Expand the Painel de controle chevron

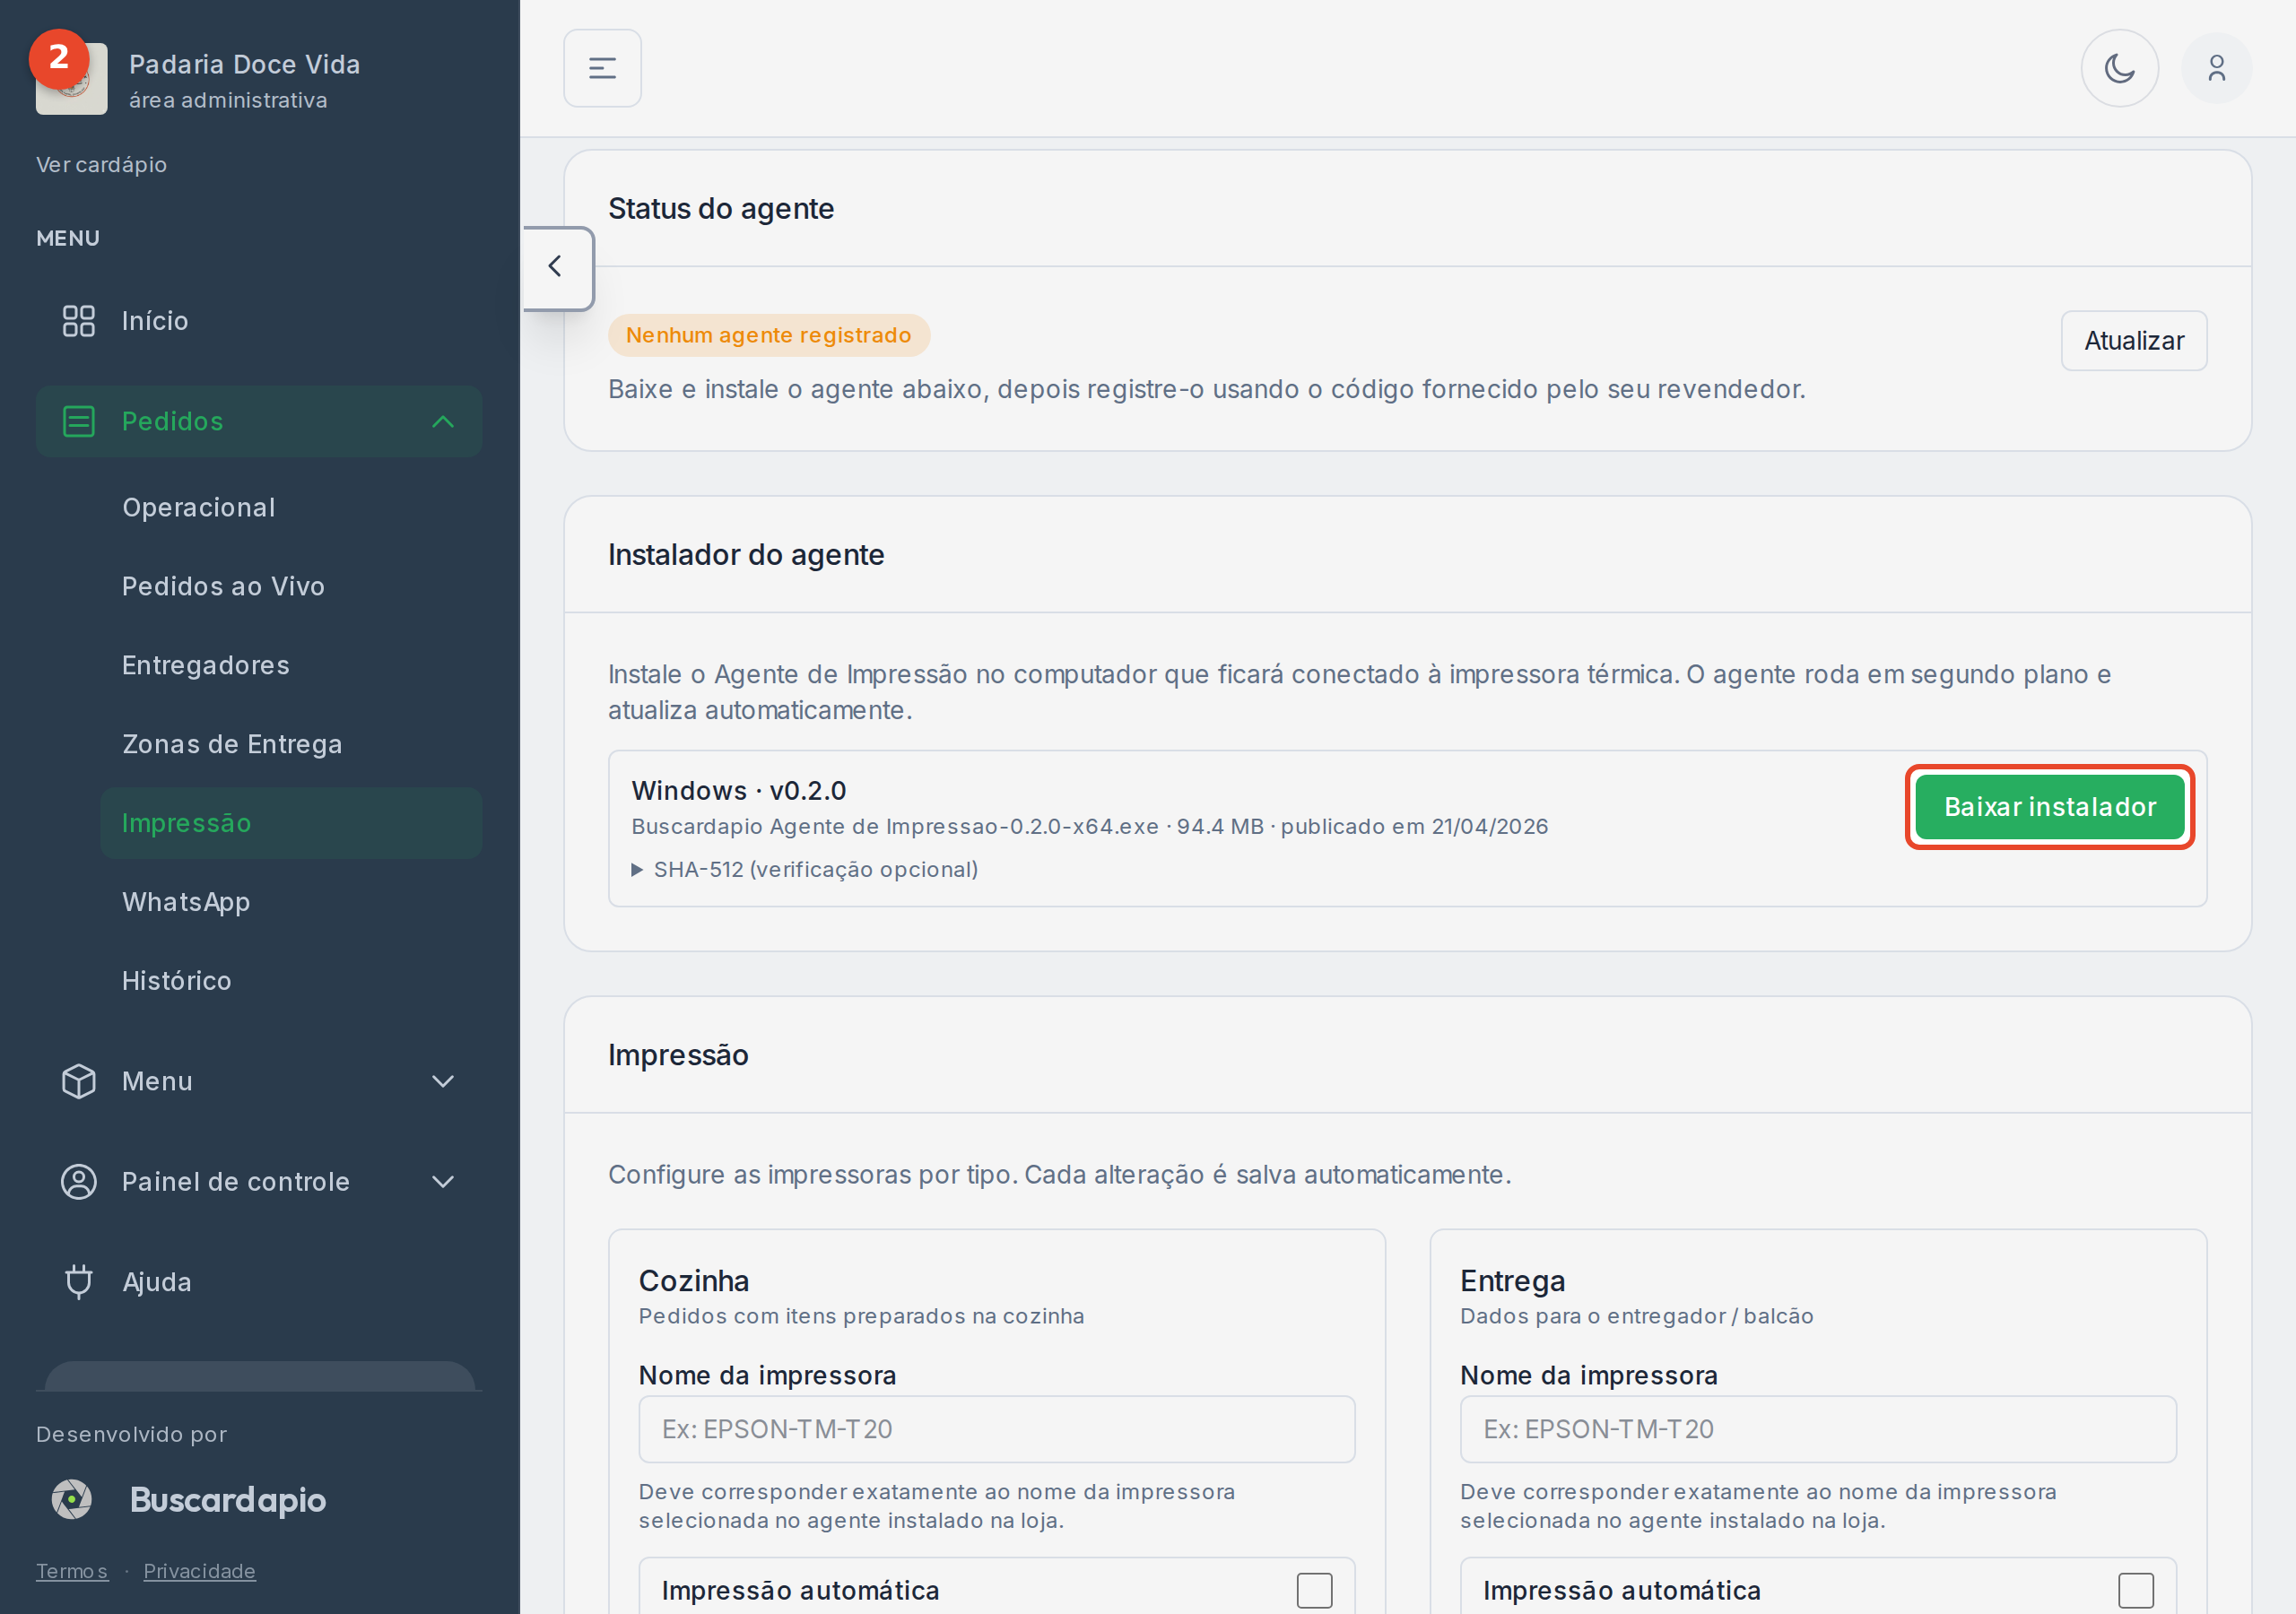click(x=443, y=1181)
